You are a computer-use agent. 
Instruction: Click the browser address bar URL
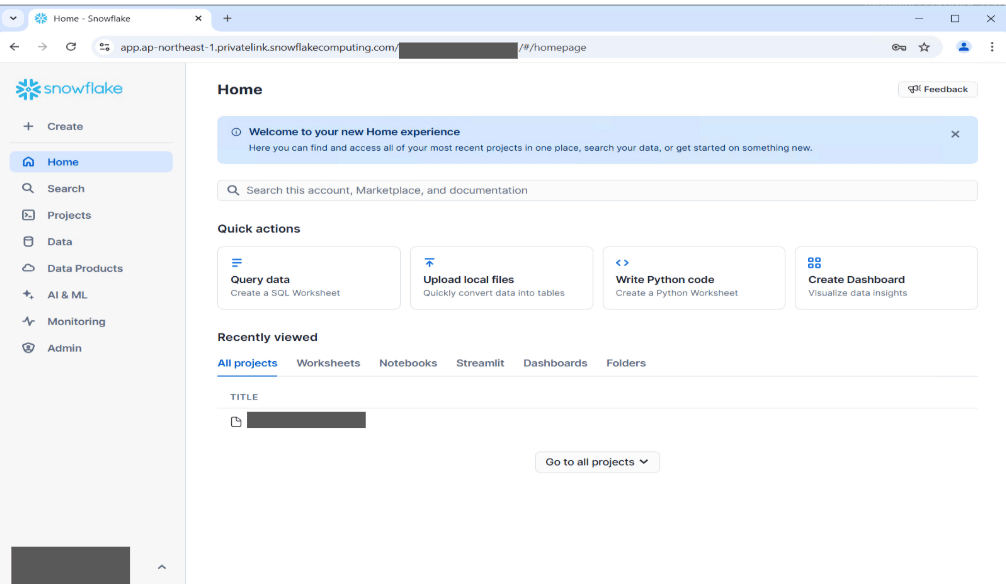click(354, 47)
